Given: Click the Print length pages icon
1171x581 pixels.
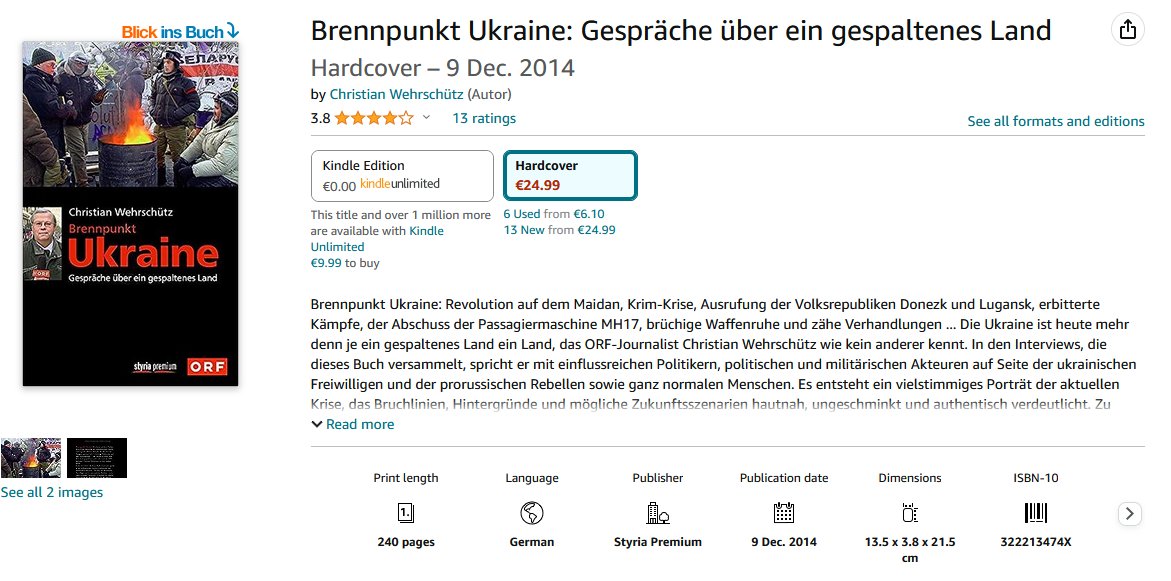Looking at the screenshot, I should click(406, 512).
